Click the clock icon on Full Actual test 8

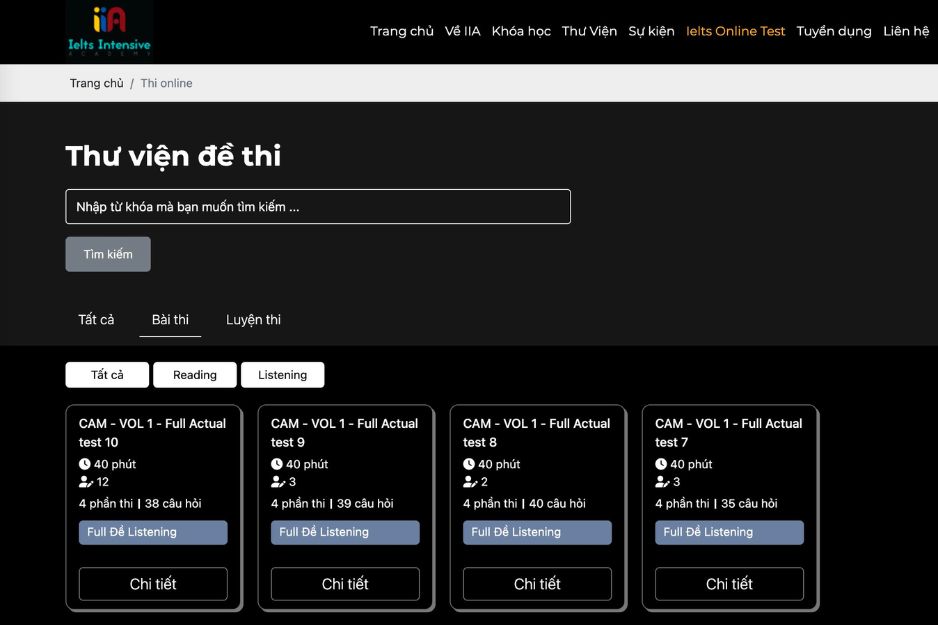click(467, 463)
